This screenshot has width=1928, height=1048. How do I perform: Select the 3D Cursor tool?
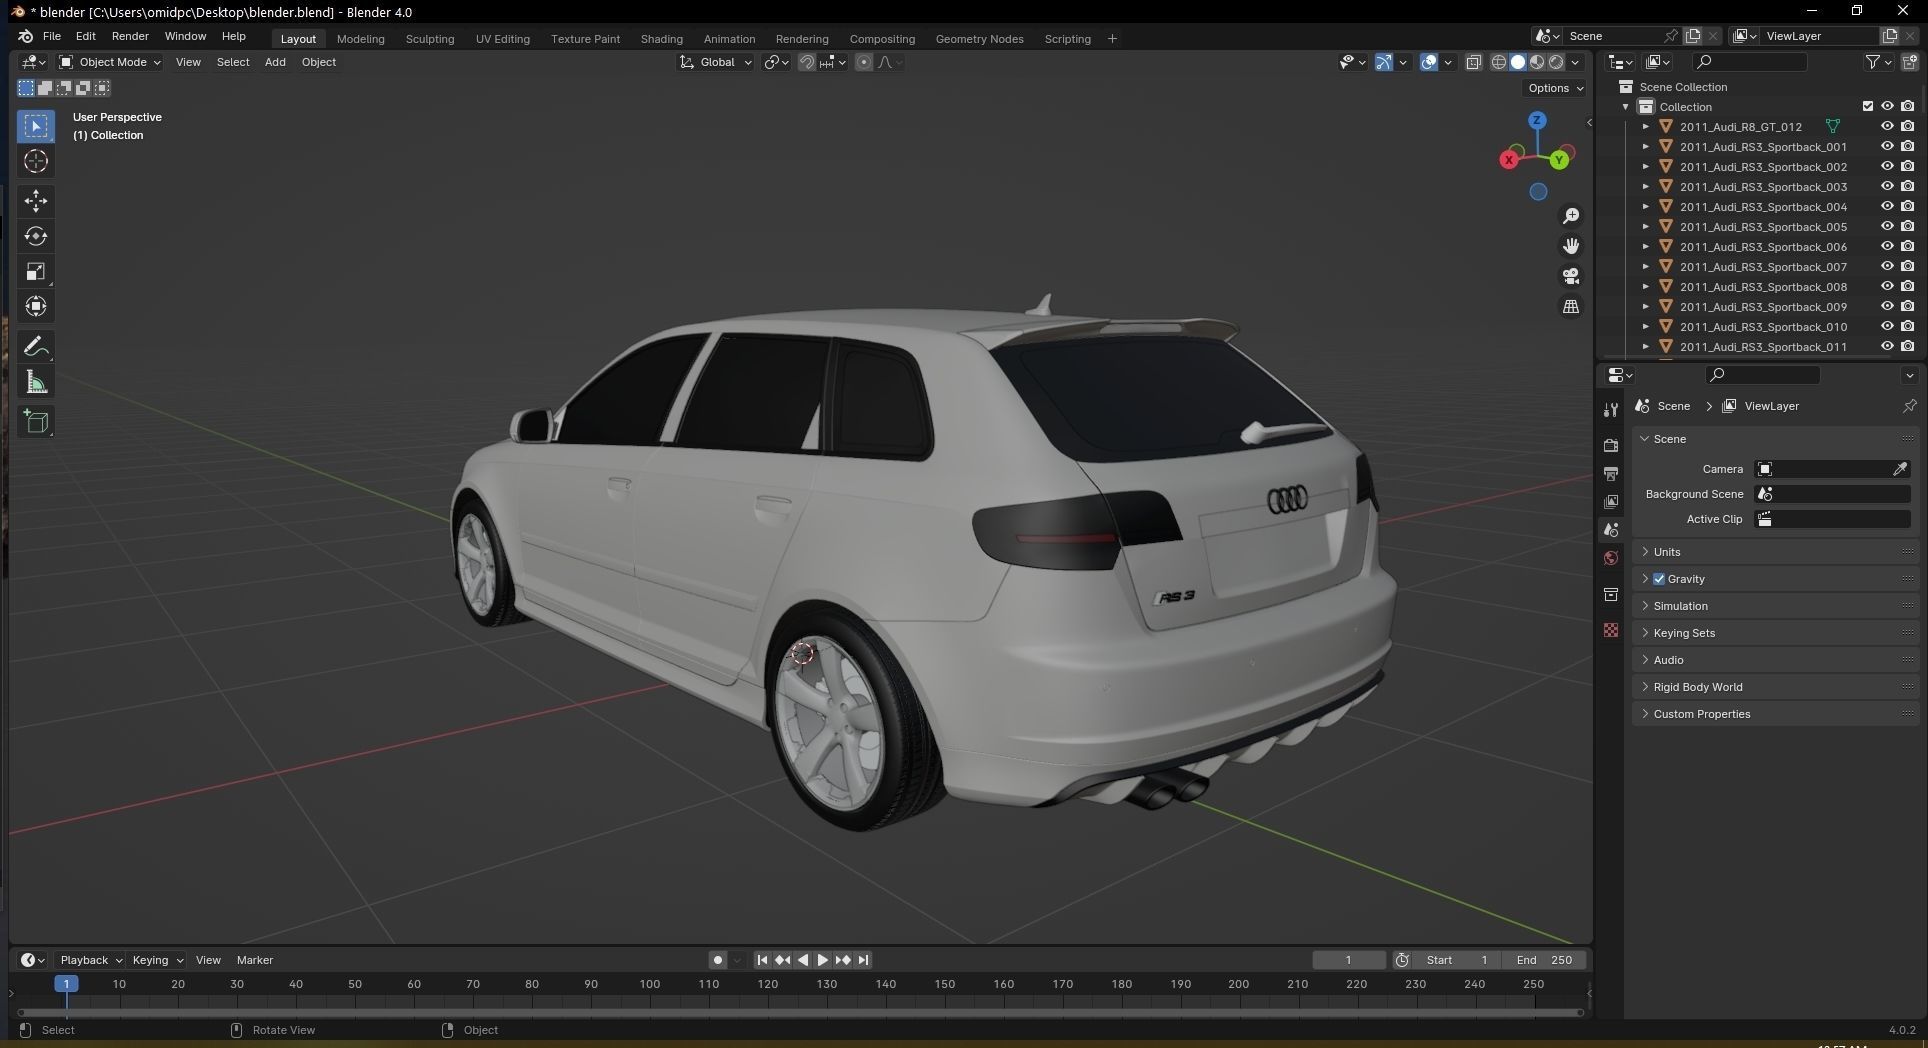point(36,161)
